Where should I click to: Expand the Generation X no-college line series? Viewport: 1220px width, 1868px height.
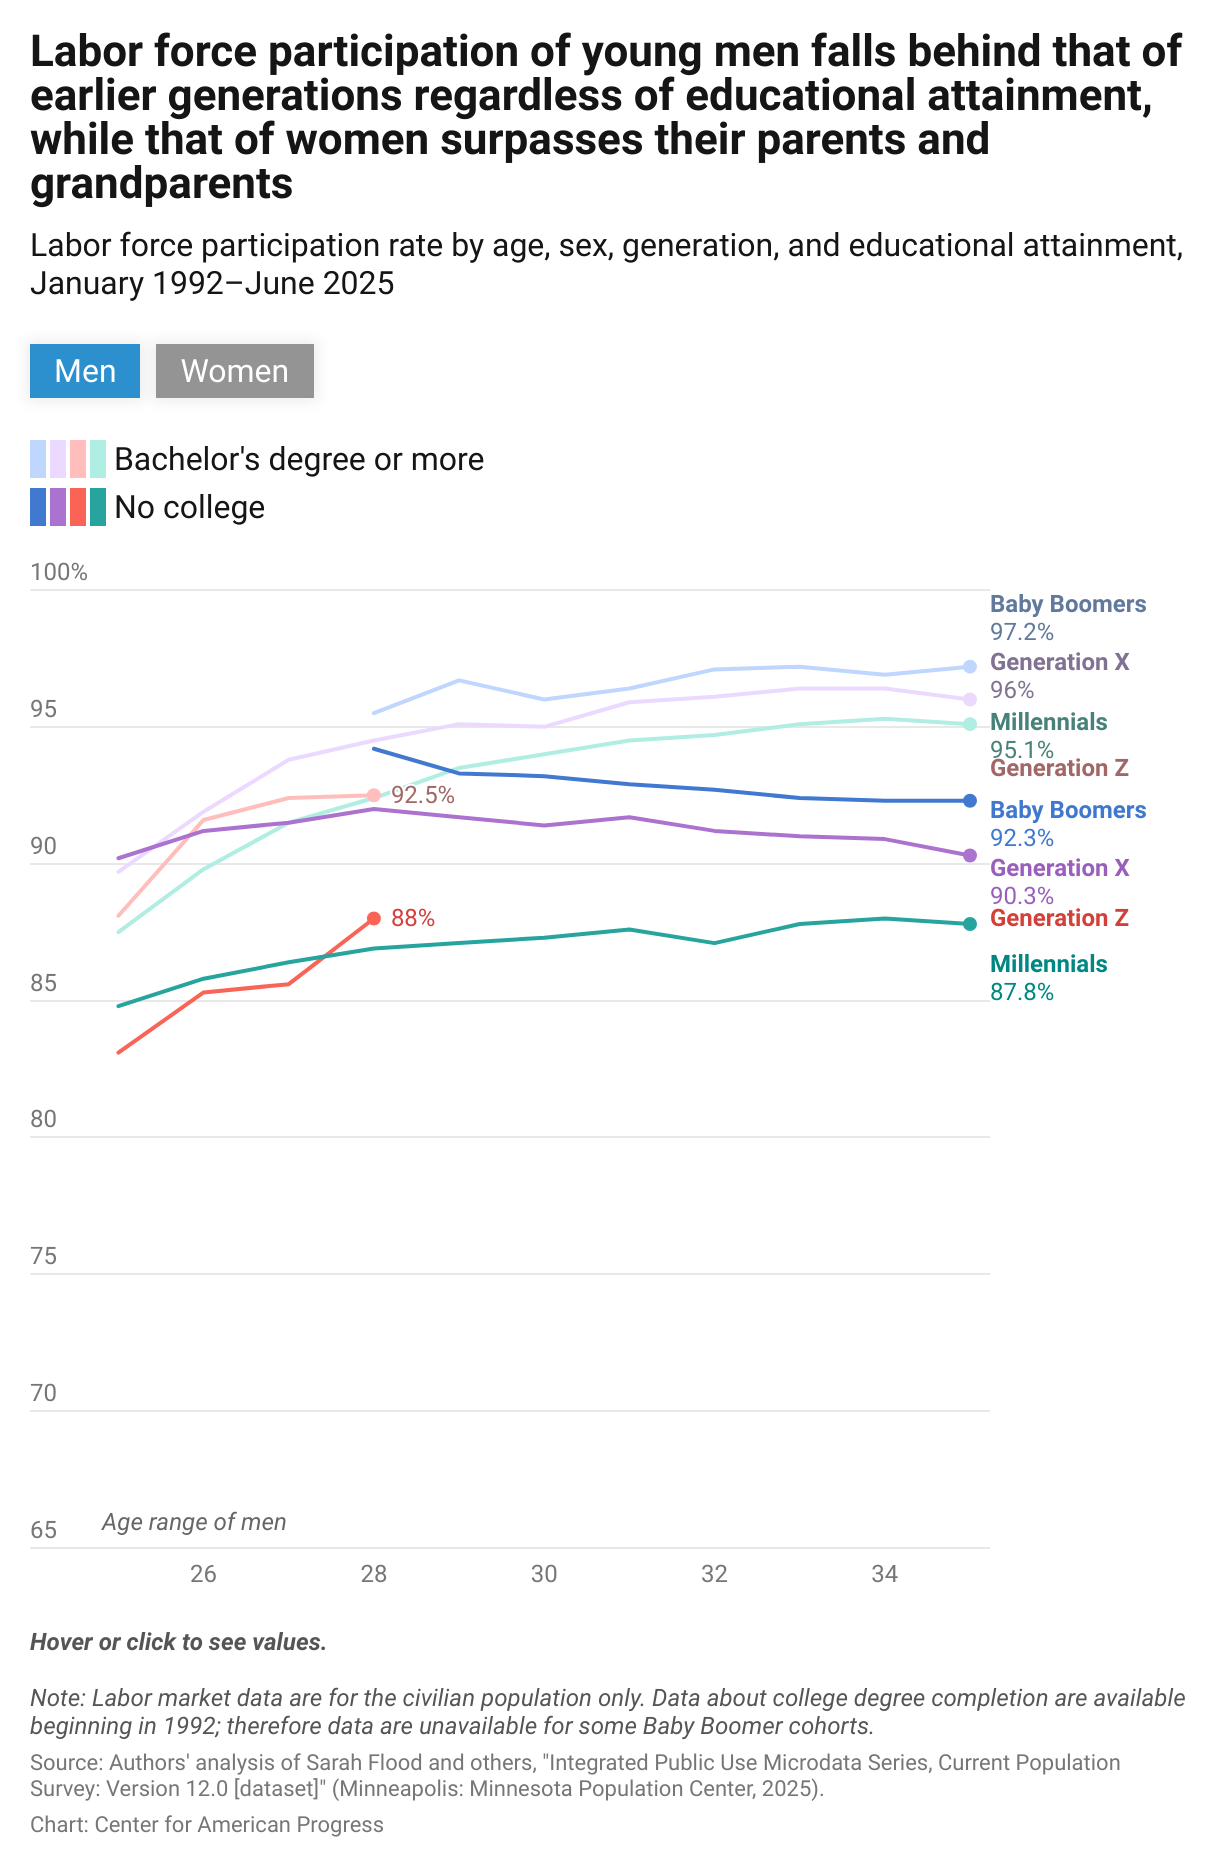pyautogui.click(x=600, y=821)
